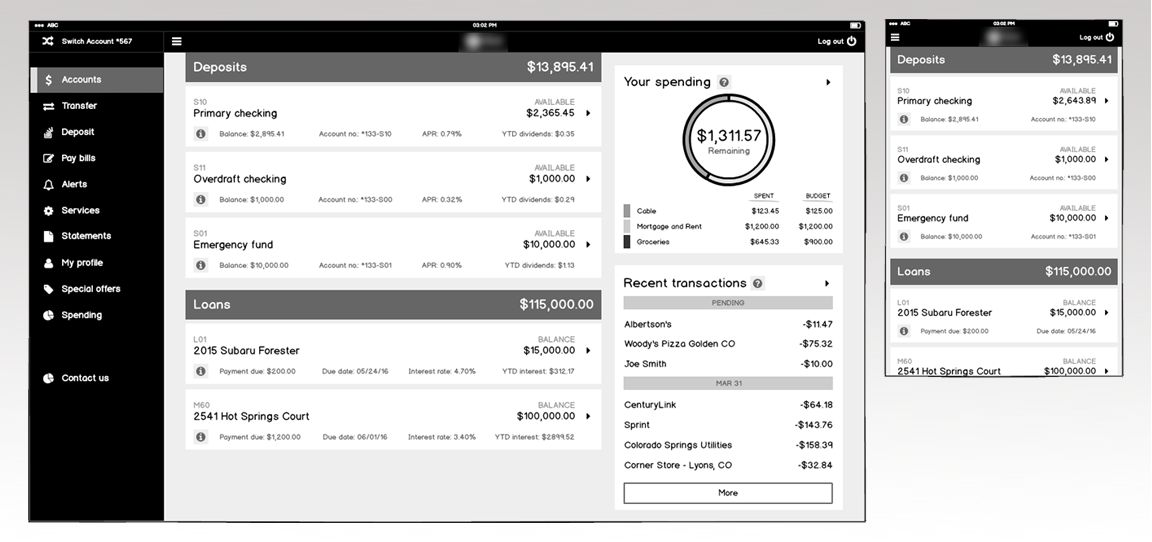
Task: Click the Deposit icon in sidebar
Action: (x=48, y=132)
